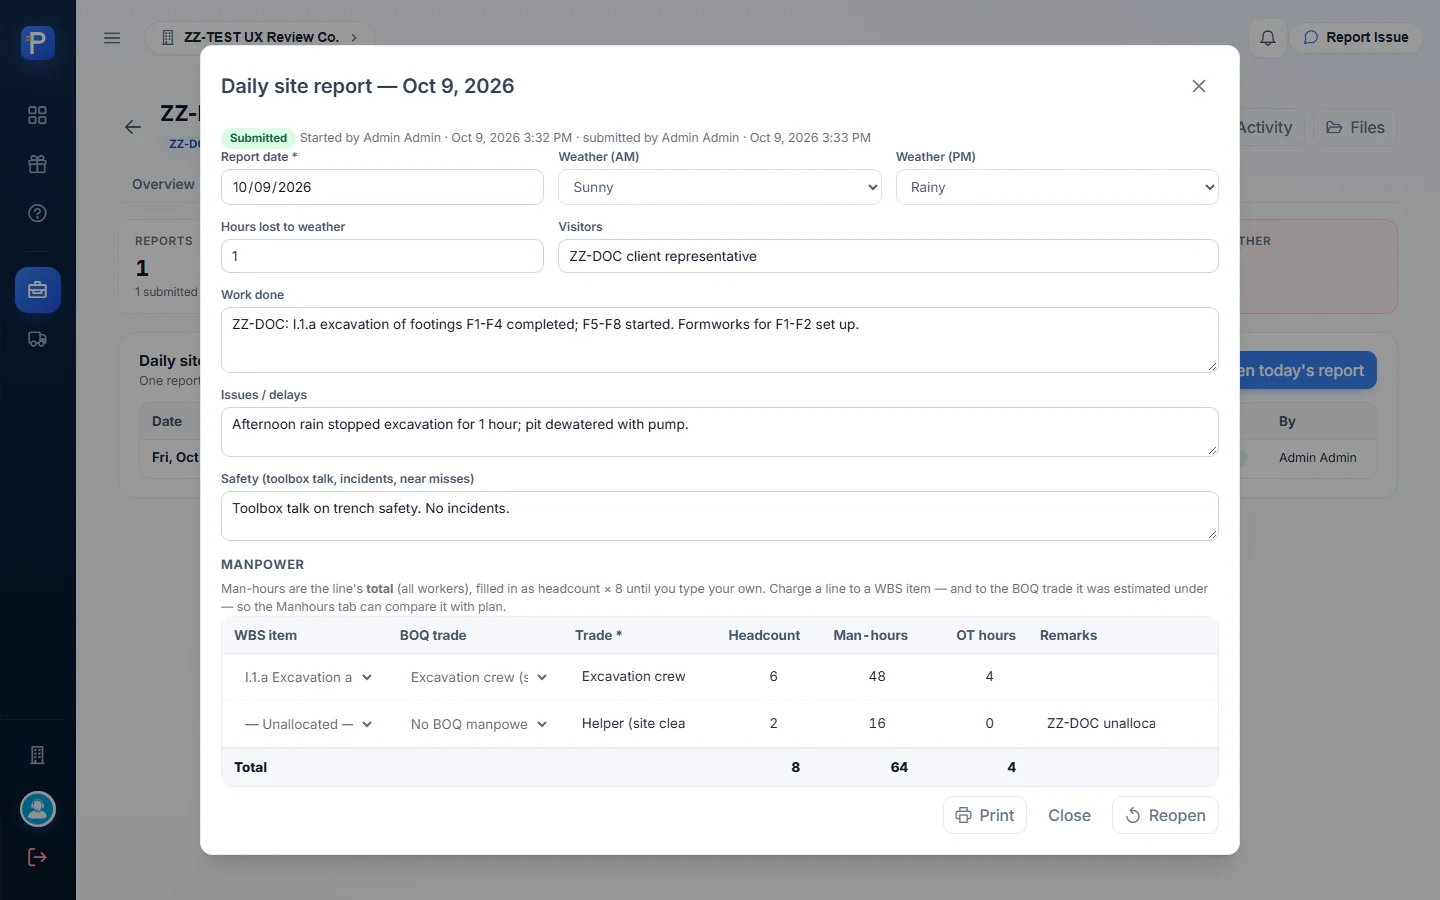Expand the WBS item dropdown for I.1.a Excavation
The height and width of the screenshot is (900, 1440).
click(x=309, y=677)
